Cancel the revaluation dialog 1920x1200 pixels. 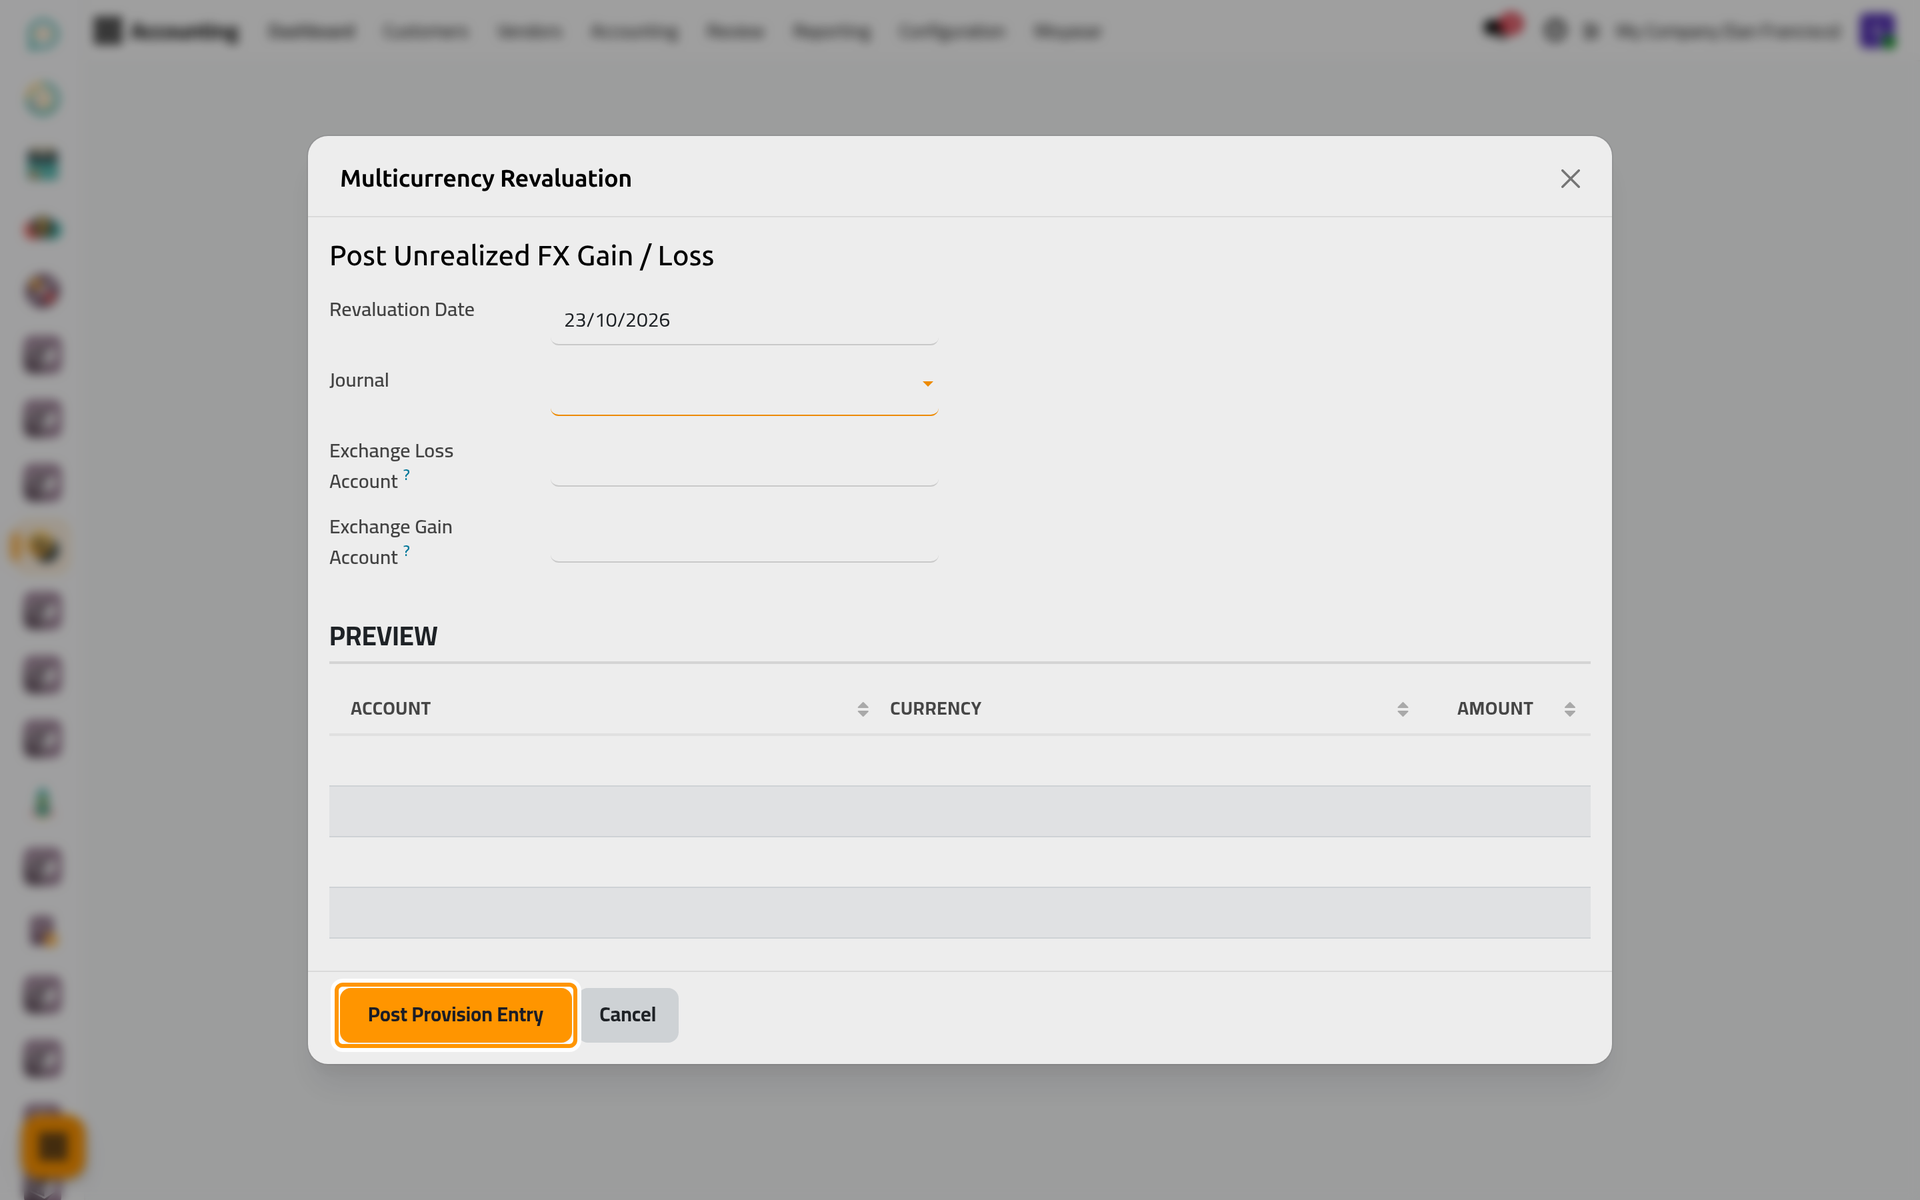pyautogui.click(x=628, y=1015)
